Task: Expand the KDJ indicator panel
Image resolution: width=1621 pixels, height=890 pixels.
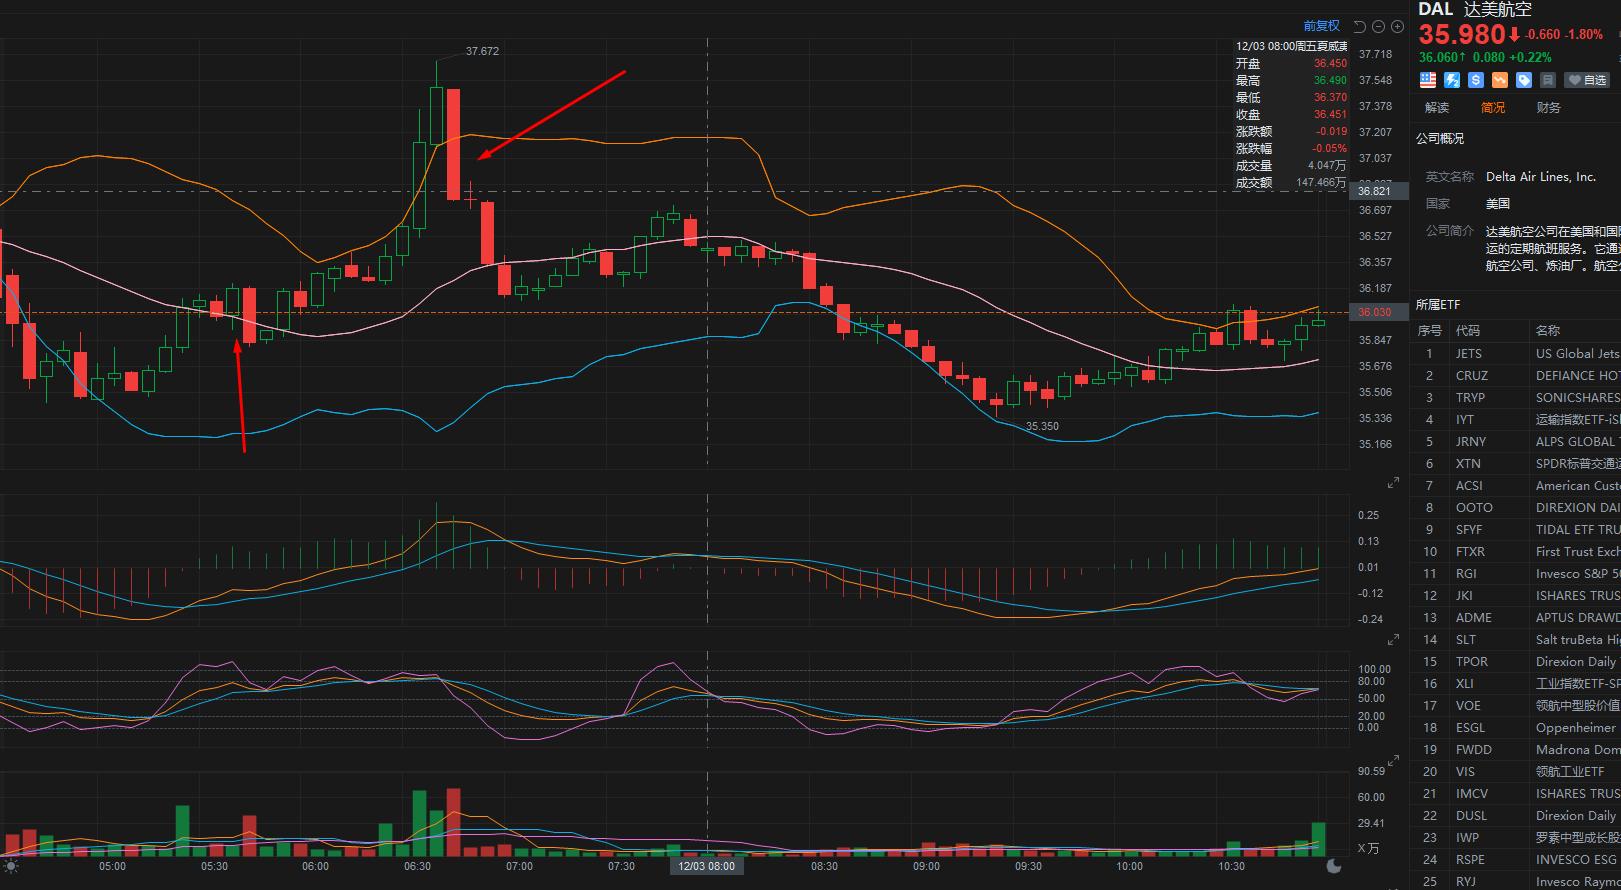Action: [1393, 639]
